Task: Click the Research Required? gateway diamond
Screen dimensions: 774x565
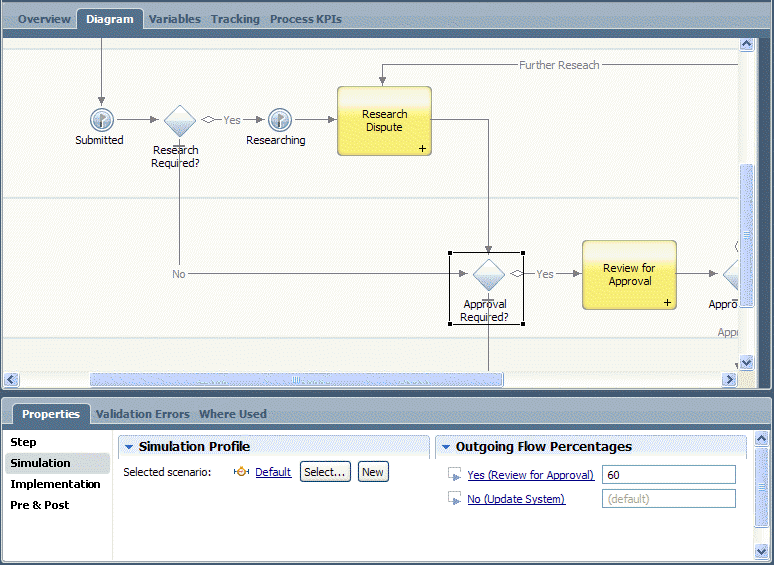Action: 180,120
